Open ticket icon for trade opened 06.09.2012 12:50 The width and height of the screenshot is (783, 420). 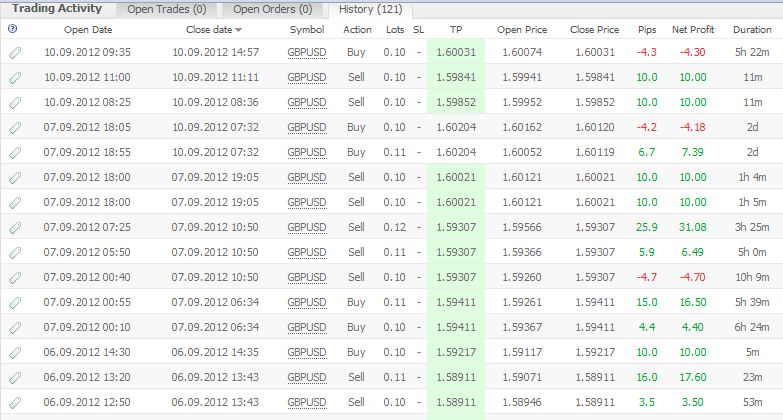point(15,402)
